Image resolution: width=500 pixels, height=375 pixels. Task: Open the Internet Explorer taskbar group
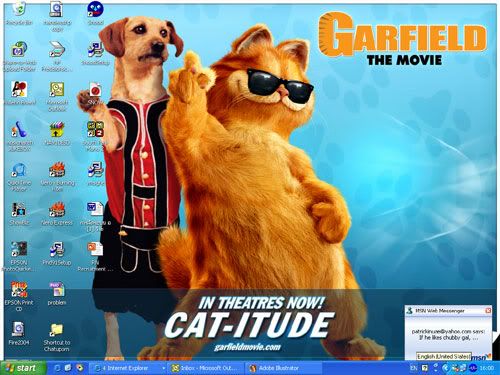tap(129, 368)
